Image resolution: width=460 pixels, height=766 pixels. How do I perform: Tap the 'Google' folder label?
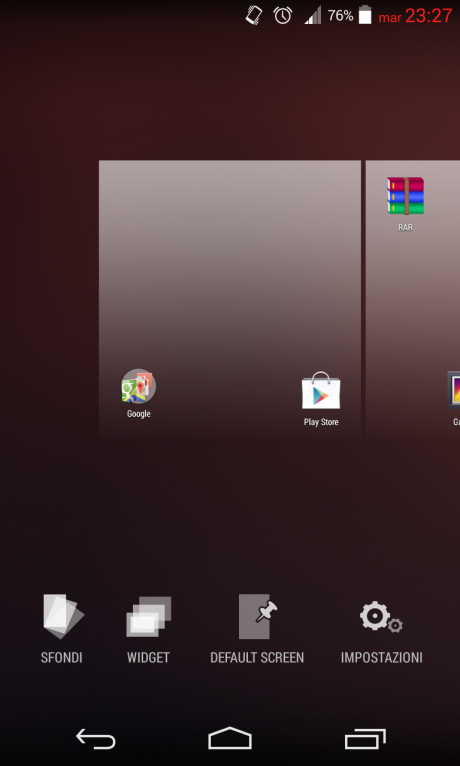[139, 414]
